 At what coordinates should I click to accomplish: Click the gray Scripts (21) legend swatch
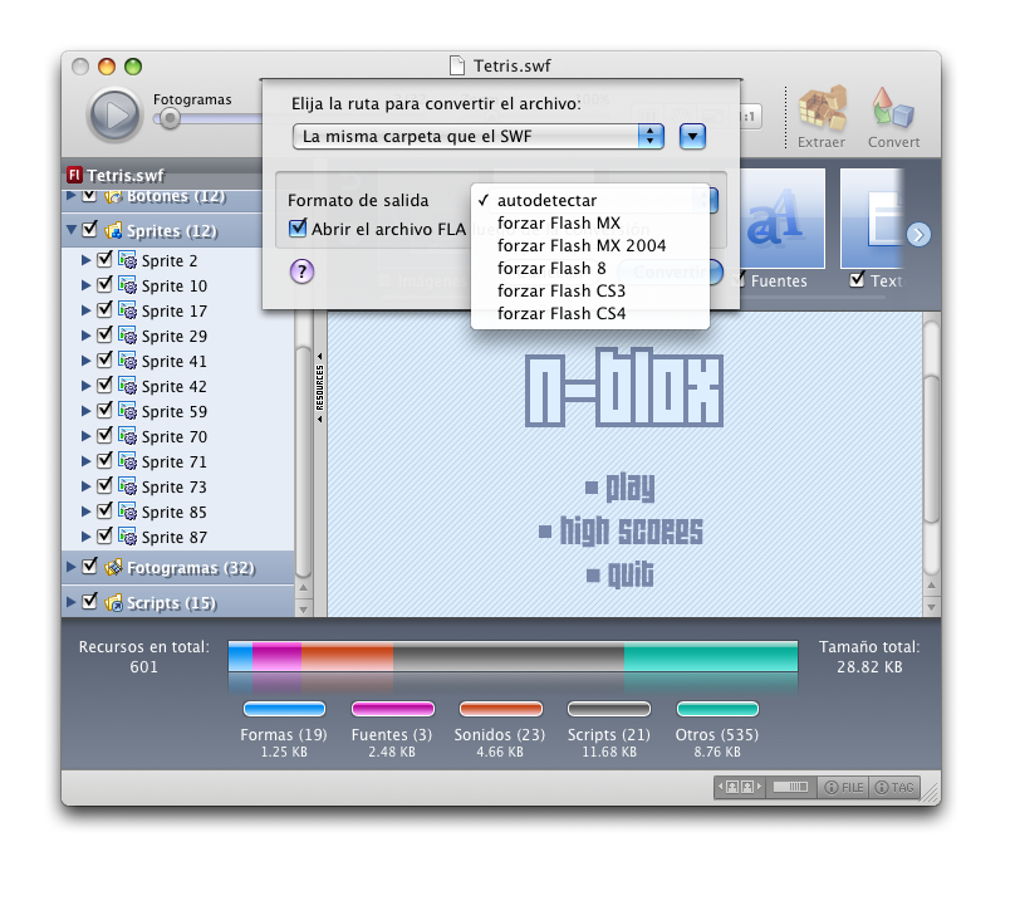609,709
